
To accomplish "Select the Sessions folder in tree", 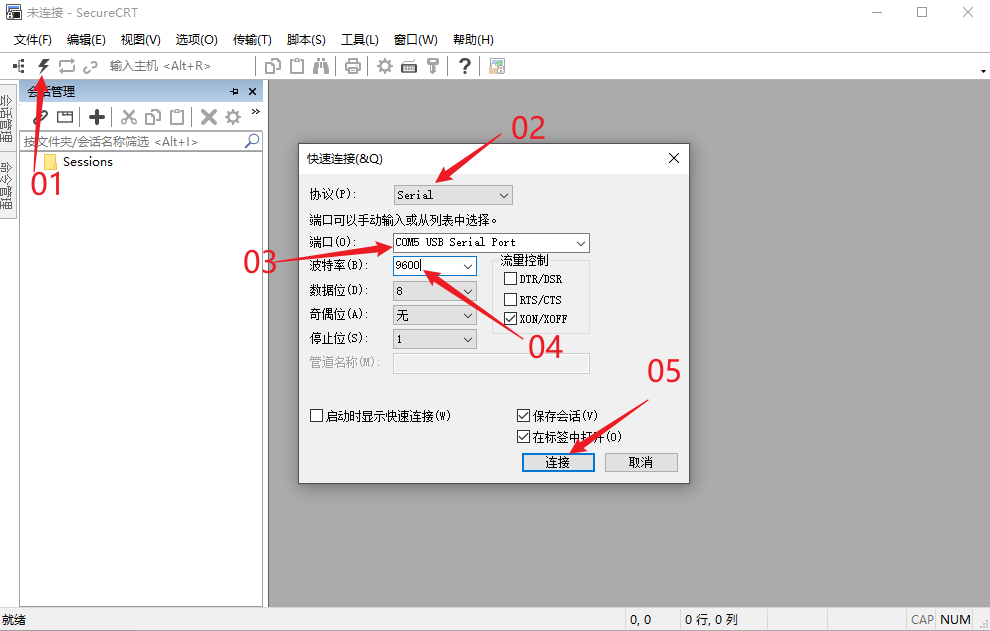I will [87, 162].
